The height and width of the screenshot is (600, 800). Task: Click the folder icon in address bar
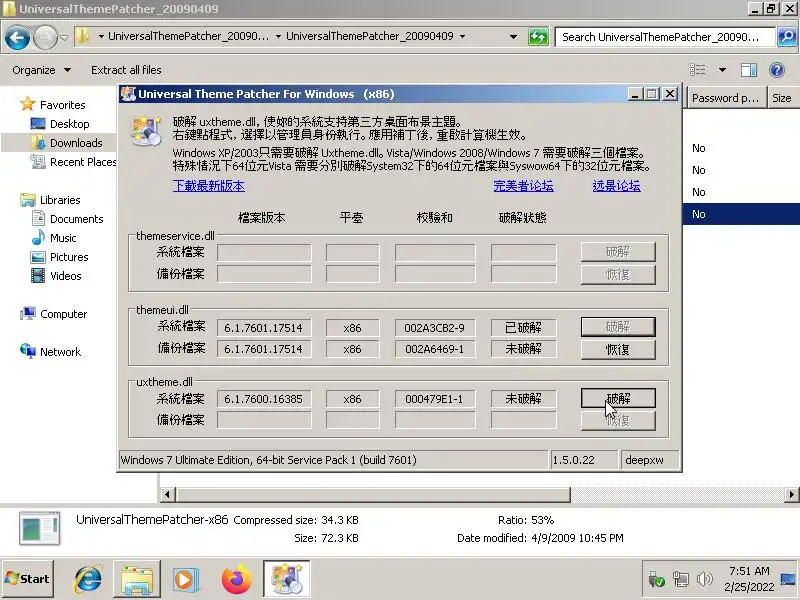pos(82,36)
